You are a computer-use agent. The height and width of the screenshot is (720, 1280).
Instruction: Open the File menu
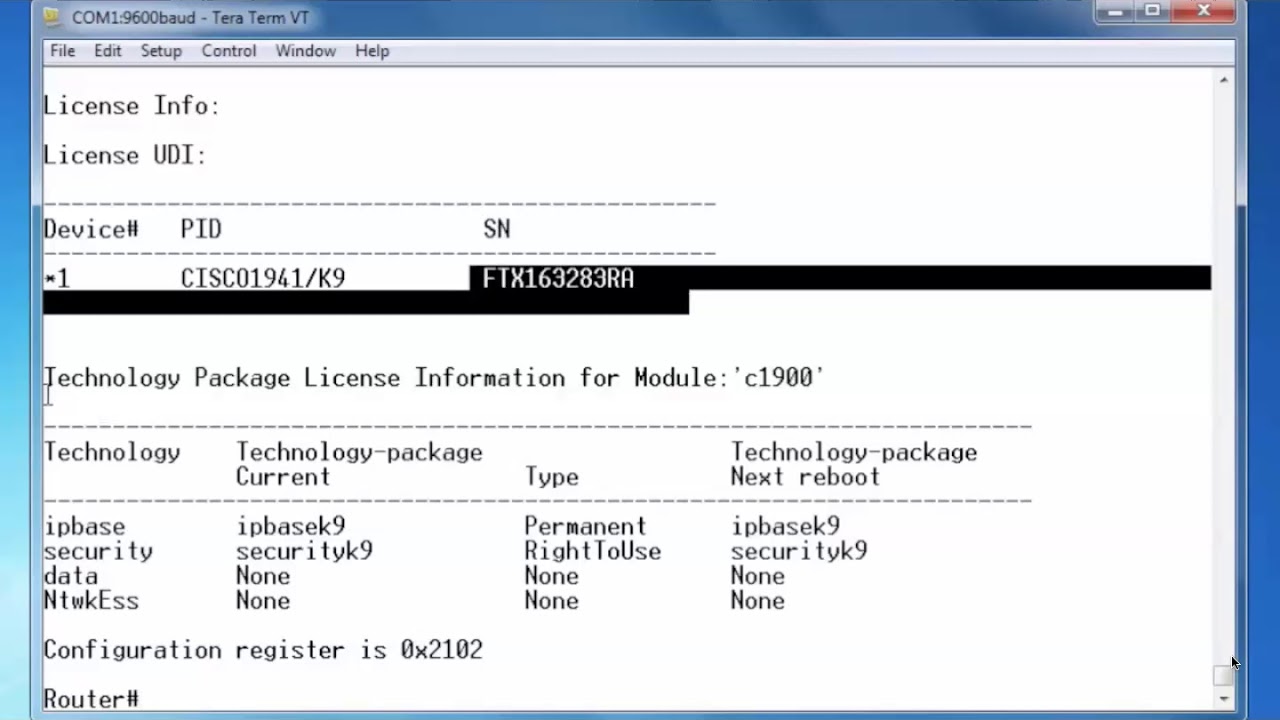pos(62,51)
